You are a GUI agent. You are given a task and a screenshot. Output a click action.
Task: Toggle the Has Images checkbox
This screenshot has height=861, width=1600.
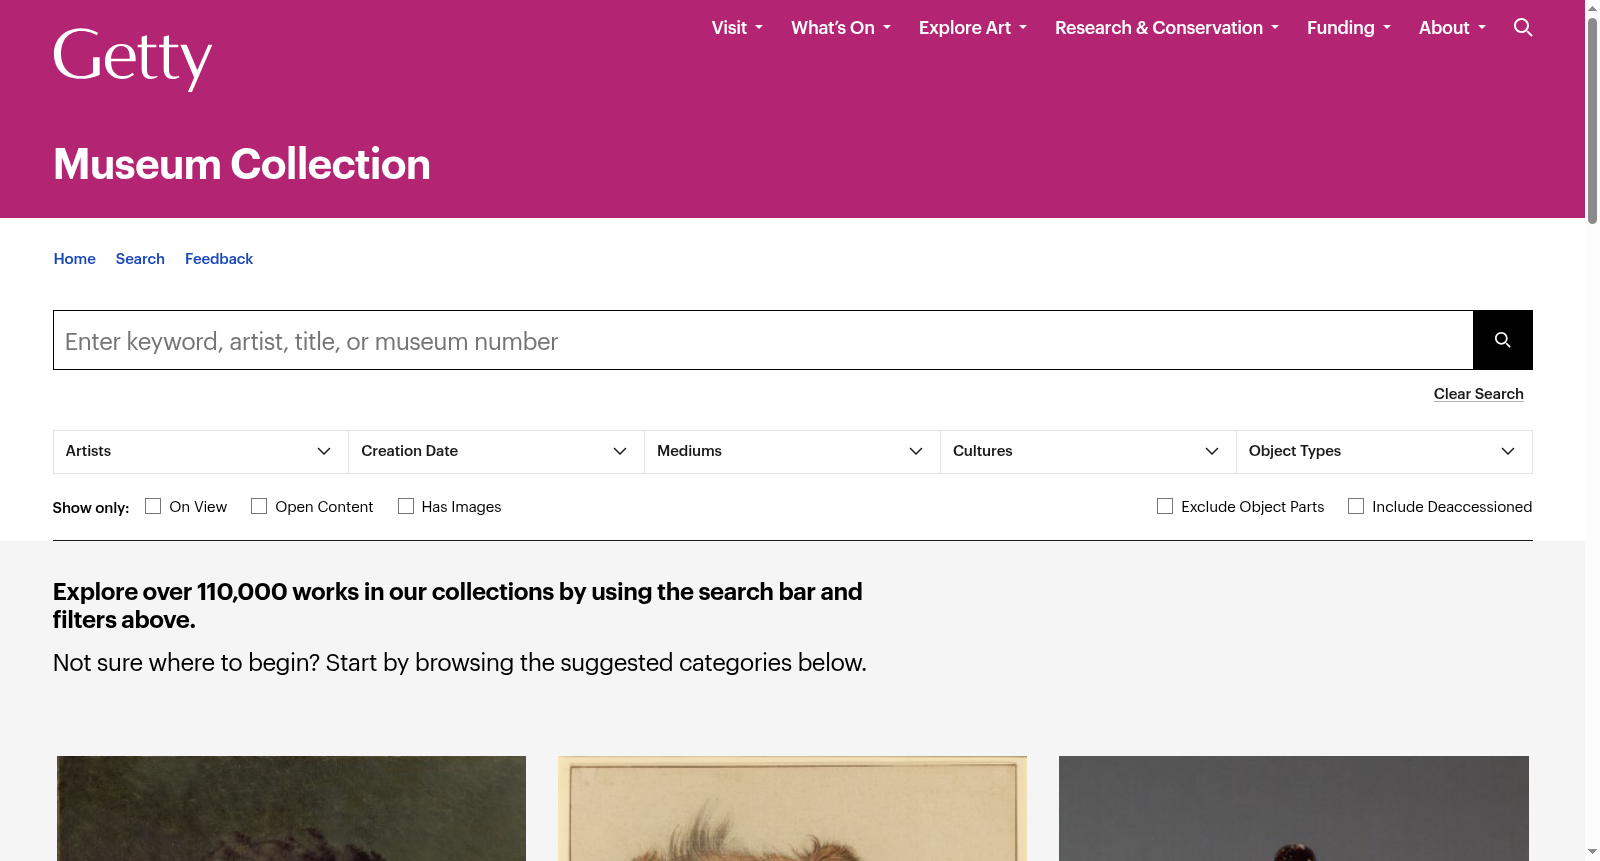(x=406, y=506)
